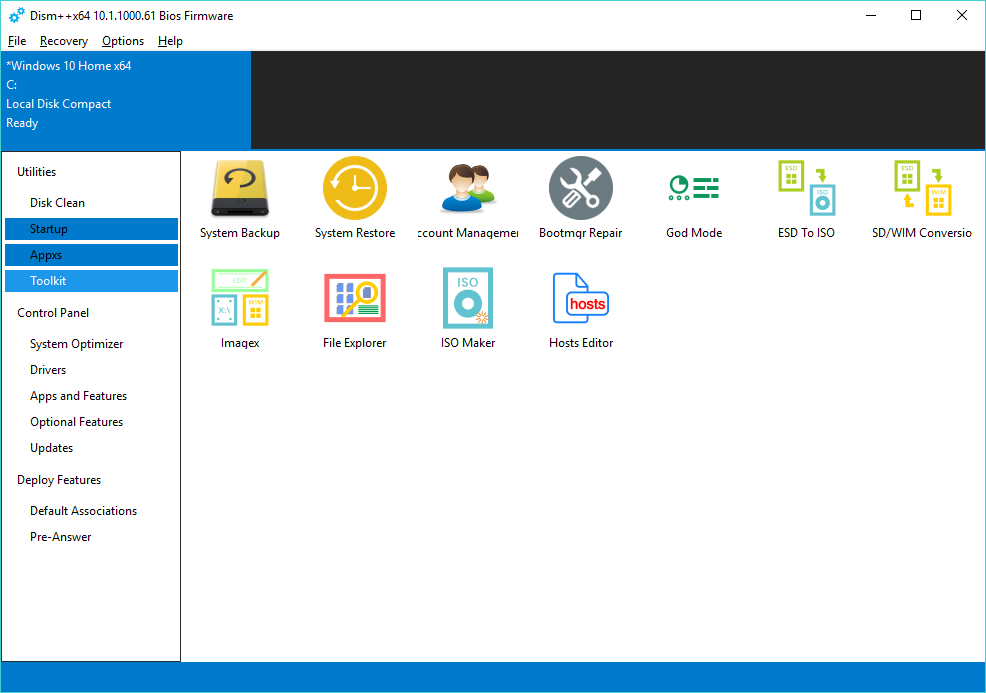The image size is (986, 693).
Task: Go to Appxs in the sidebar
Action: [x=91, y=255]
